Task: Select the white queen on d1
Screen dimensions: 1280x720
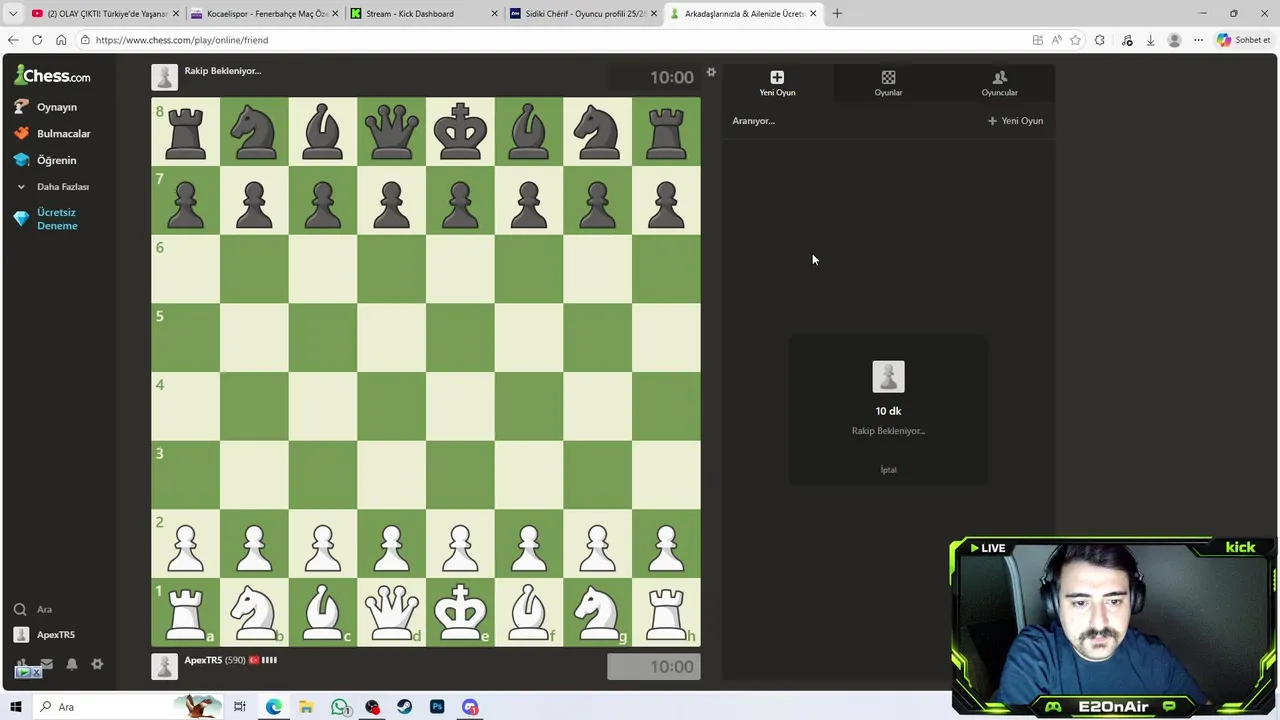Action: pyautogui.click(x=391, y=612)
